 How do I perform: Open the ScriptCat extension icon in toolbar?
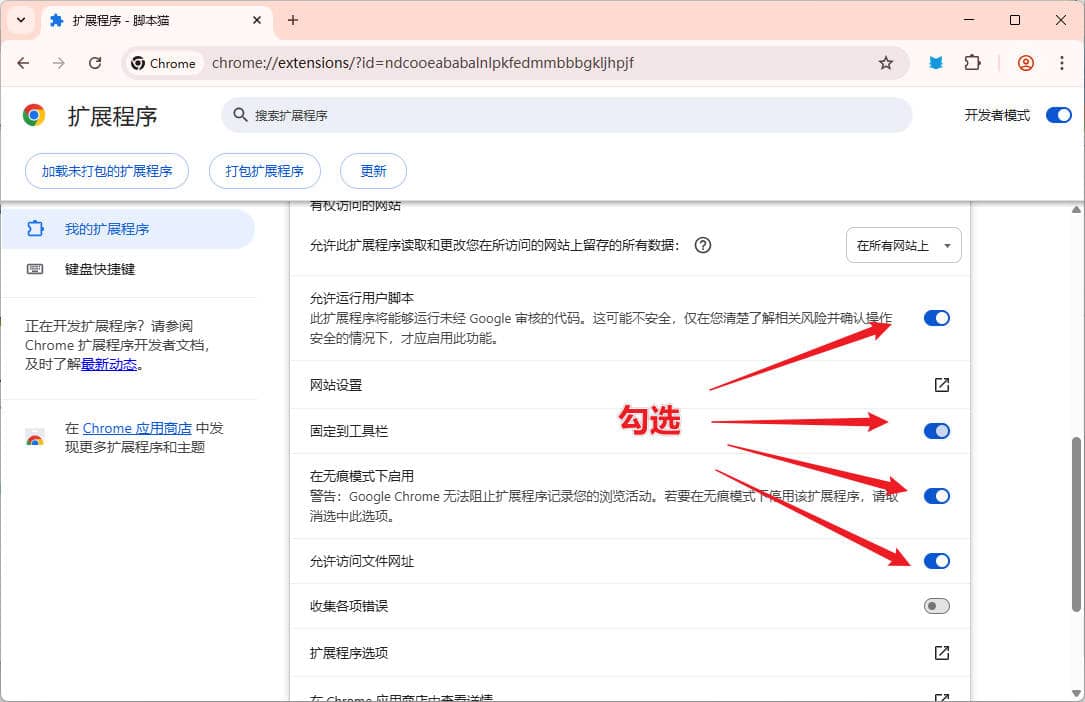[x=936, y=63]
